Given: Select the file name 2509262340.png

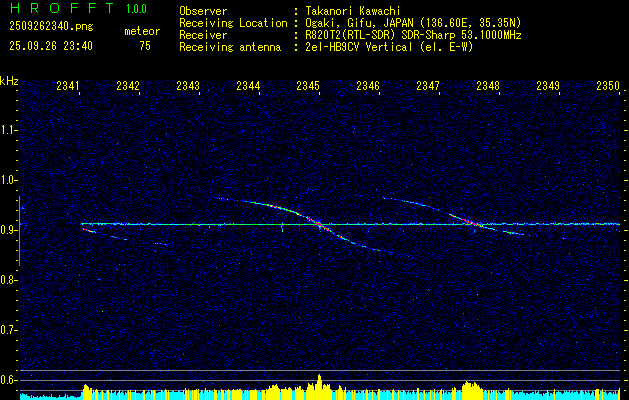Looking at the screenshot, I should tap(51, 27).
